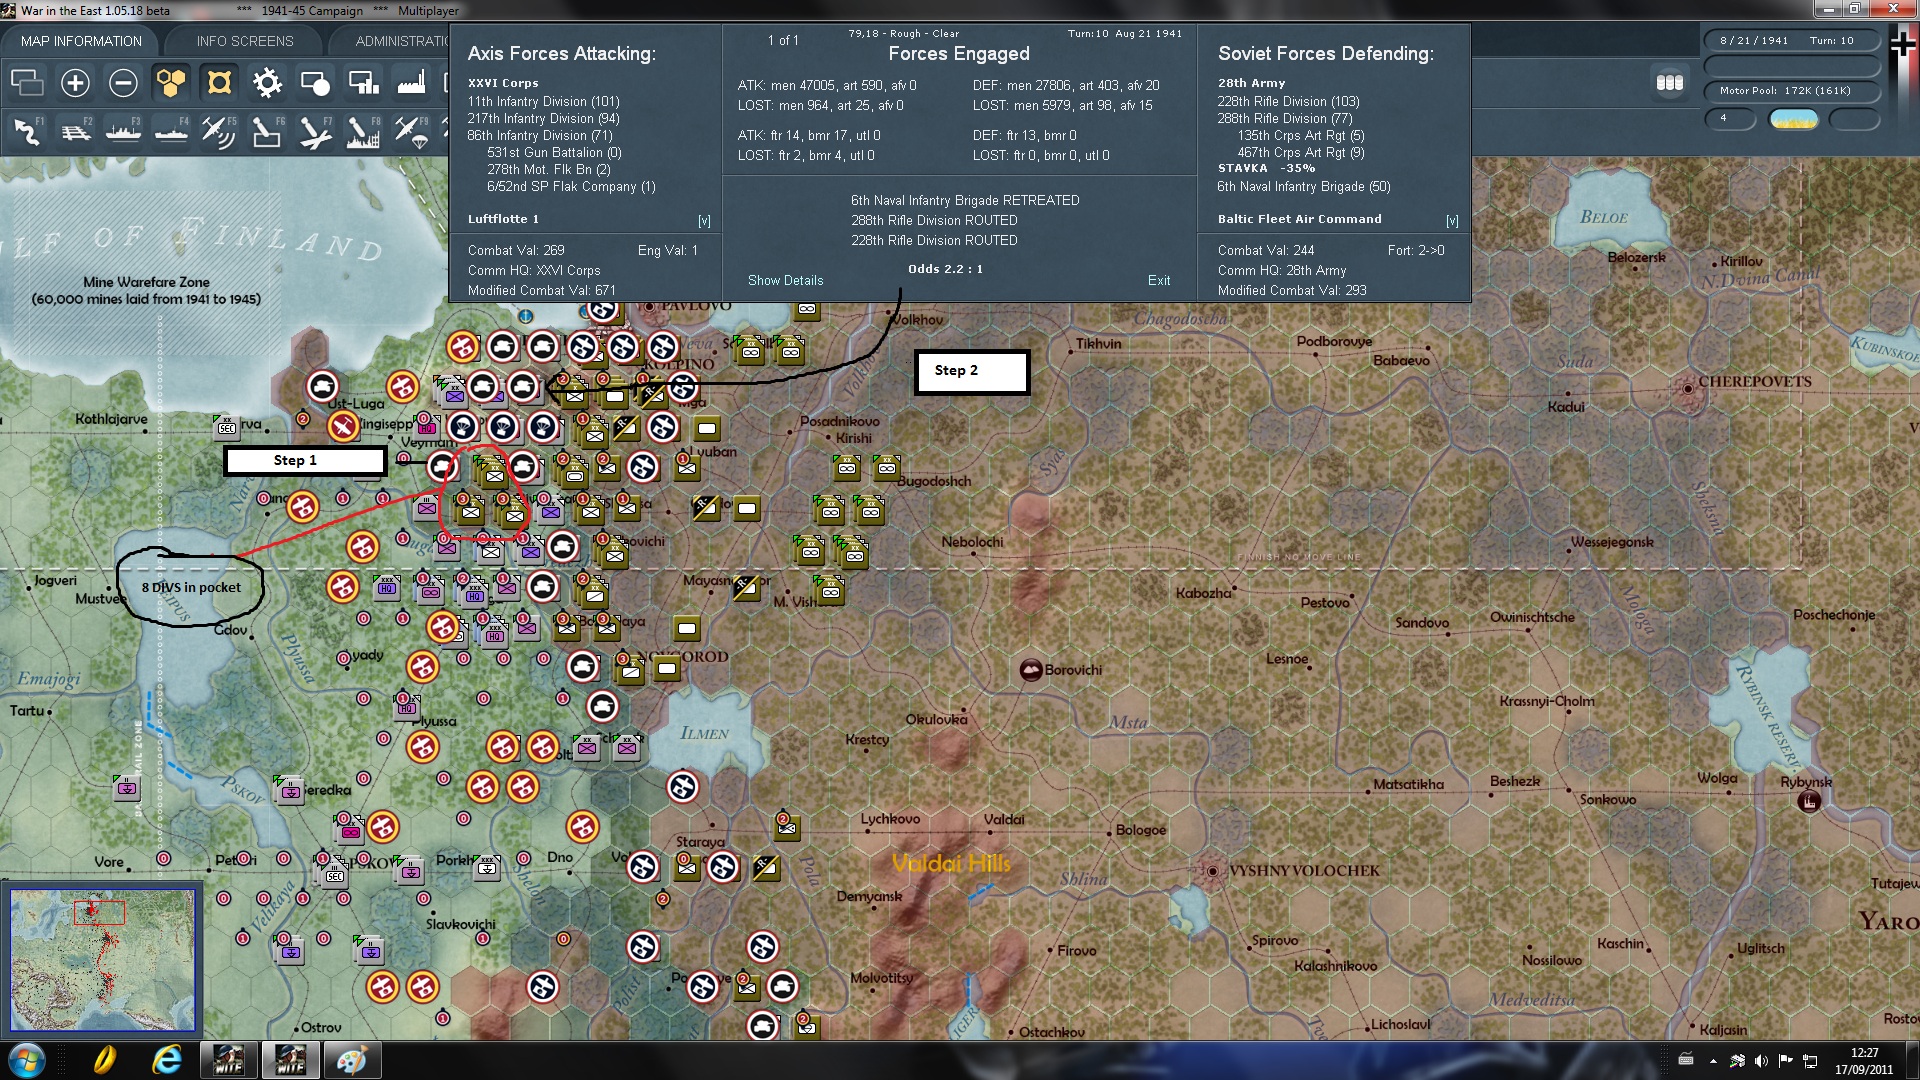Open the Windows Start menu
The height and width of the screenshot is (1080, 1920).
[x=27, y=1060]
